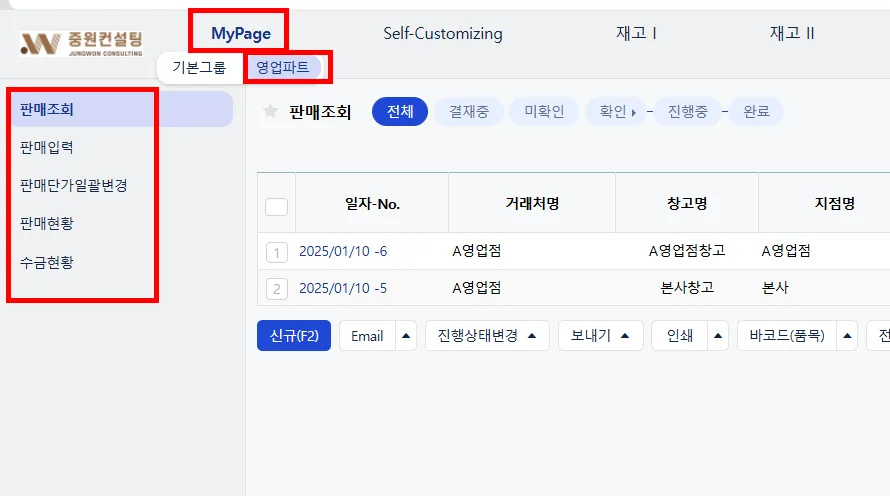Switch to Self-Customizing menu

pos(443,33)
